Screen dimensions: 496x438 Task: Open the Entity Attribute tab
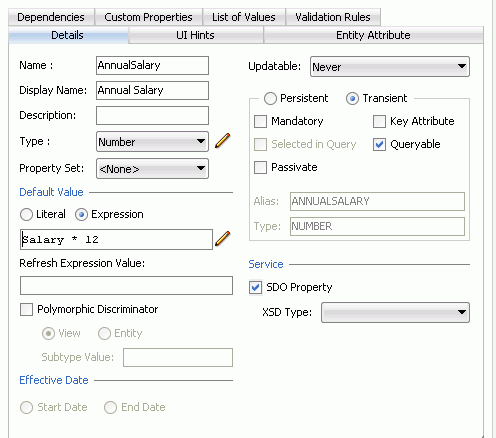[373, 35]
